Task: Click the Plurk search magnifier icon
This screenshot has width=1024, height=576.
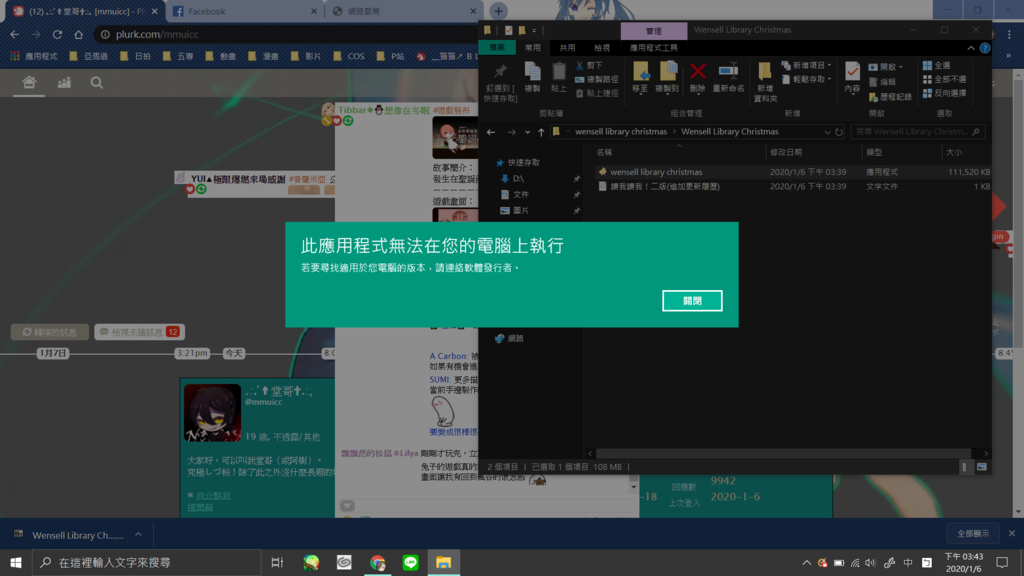Action: click(x=97, y=83)
